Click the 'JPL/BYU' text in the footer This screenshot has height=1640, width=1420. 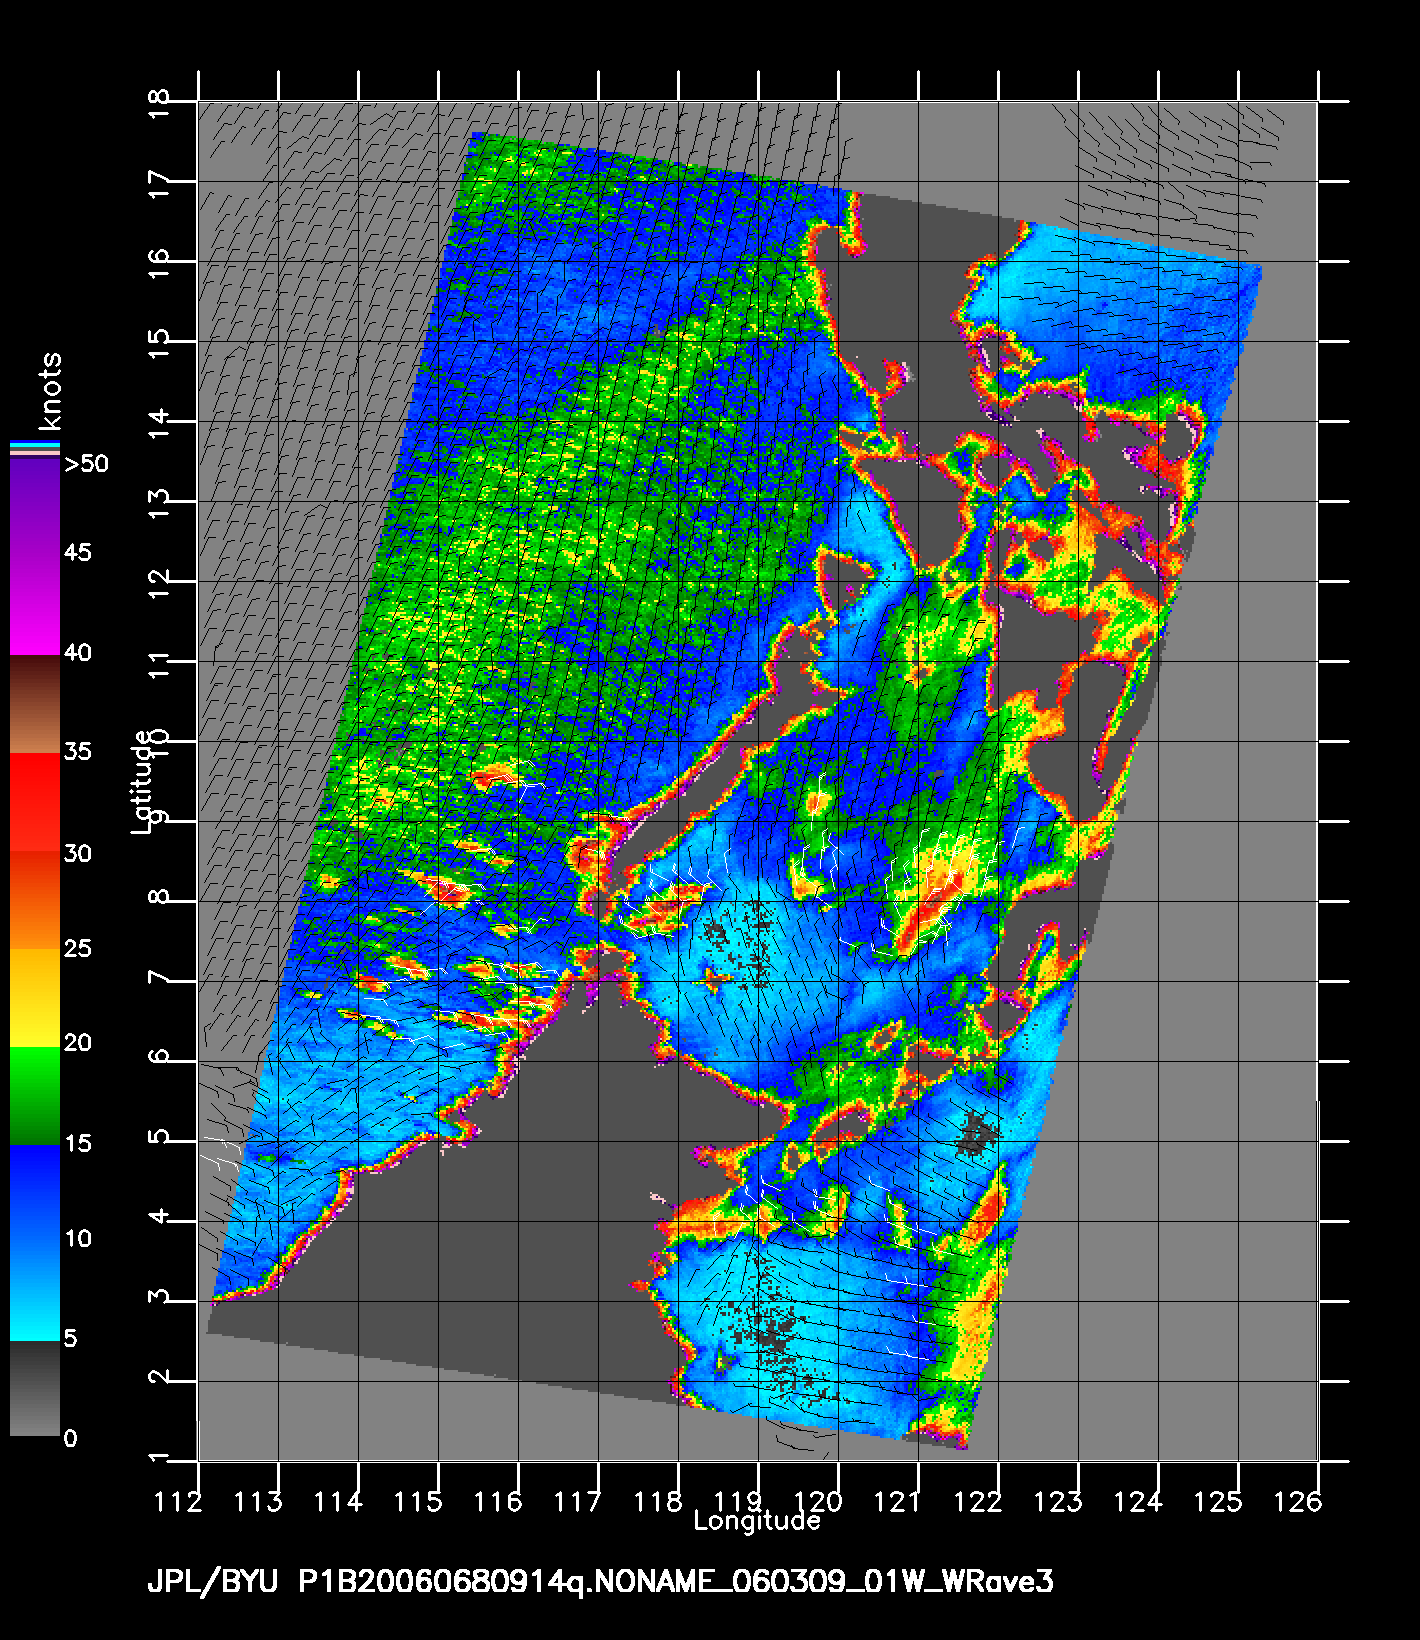[x=214, y=1583]
